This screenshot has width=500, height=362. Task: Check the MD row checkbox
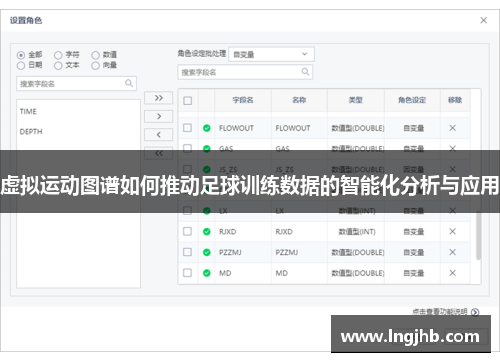188,273
